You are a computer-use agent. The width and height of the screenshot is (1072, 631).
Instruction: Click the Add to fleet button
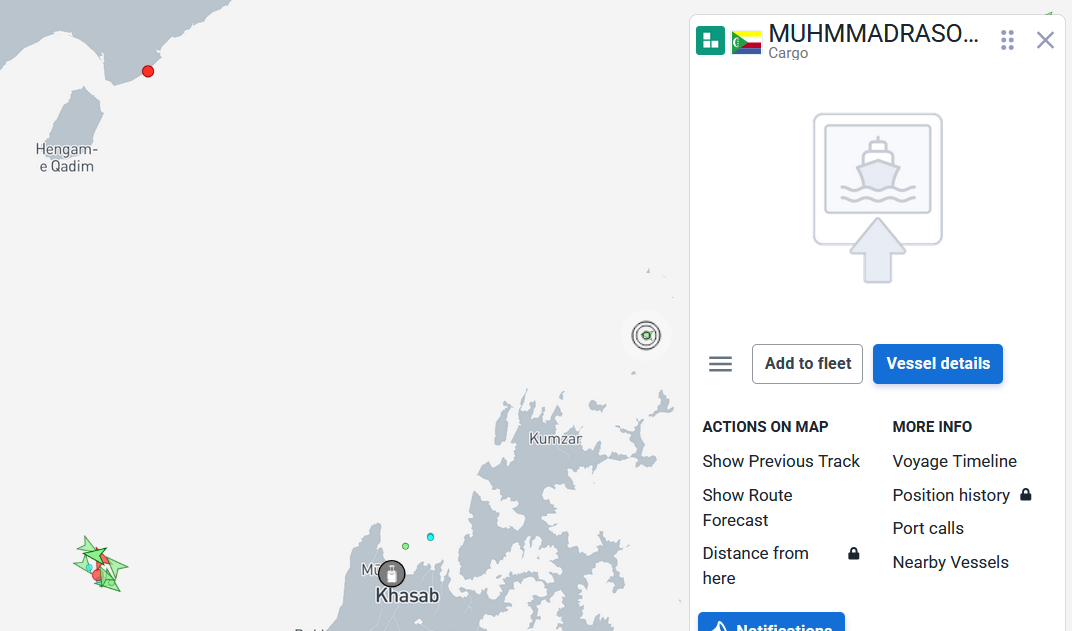tap(807, 364)
